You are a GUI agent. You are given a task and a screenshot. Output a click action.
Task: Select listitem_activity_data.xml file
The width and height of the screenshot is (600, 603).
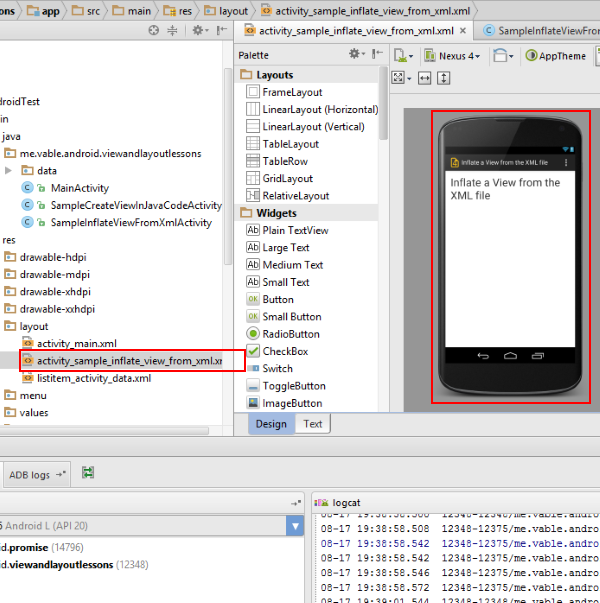87,378
